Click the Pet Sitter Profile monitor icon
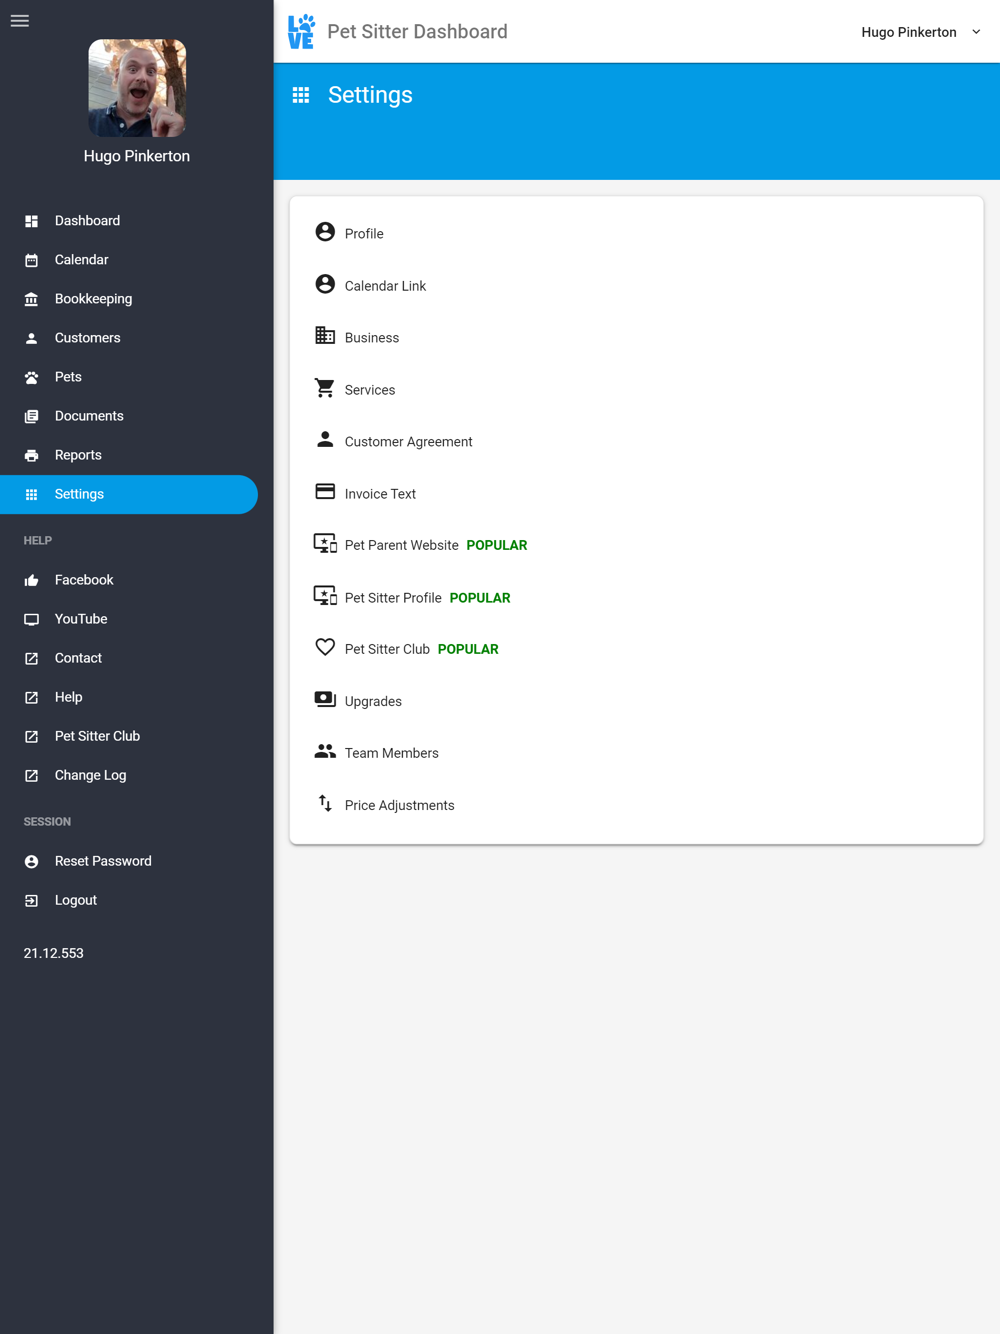This screenshot has height=1334, width=1000. (325, 596)
